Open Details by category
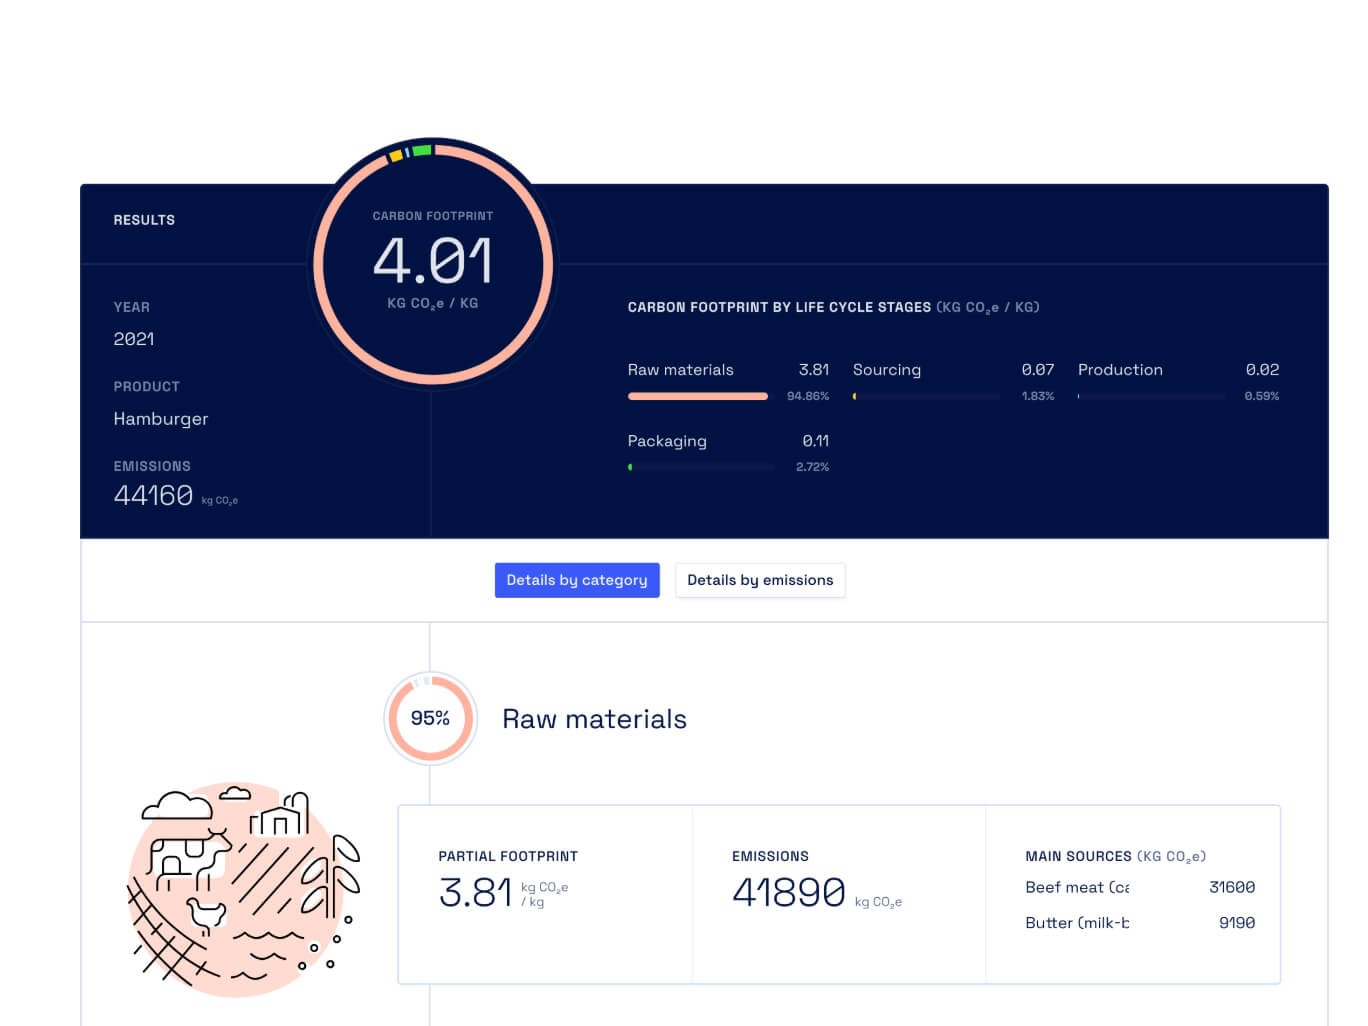Screen dimensions: 1368x1026 (577, 580)
